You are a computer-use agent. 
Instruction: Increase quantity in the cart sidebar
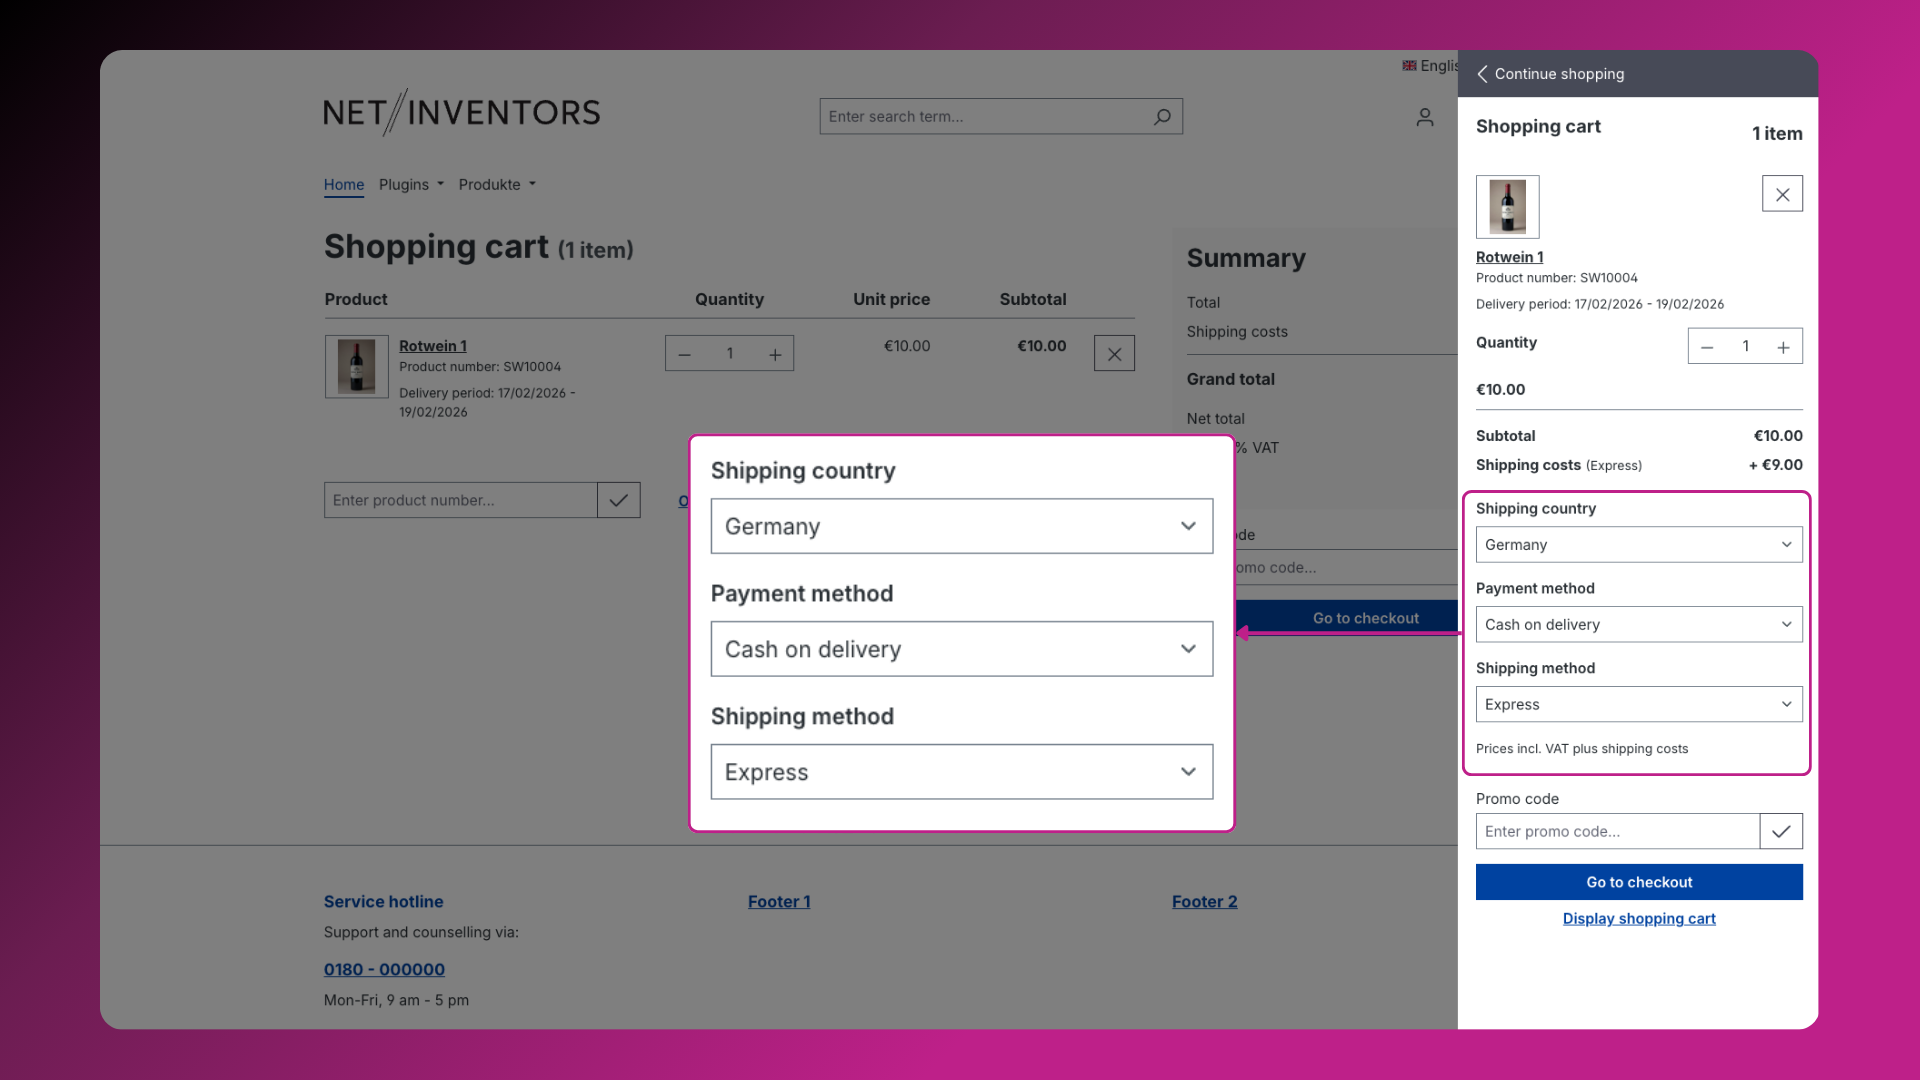(x=1784, y=346)
